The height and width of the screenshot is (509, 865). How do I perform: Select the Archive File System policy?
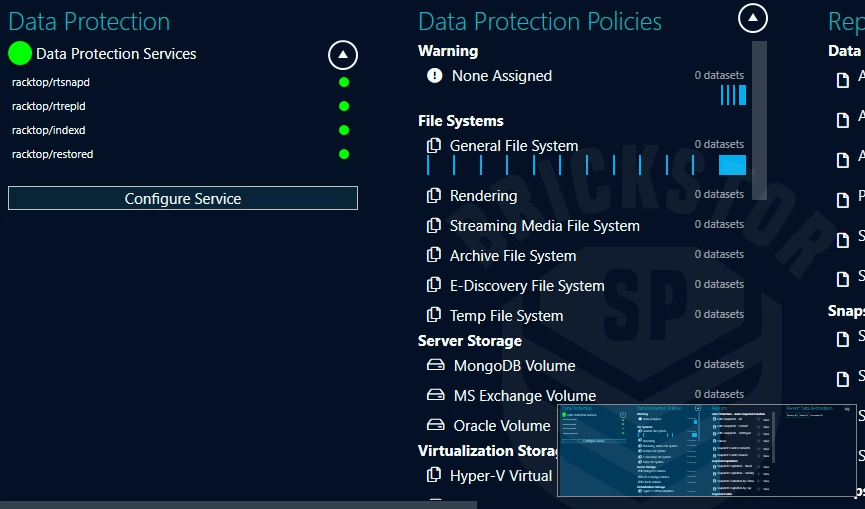[512, 256]
